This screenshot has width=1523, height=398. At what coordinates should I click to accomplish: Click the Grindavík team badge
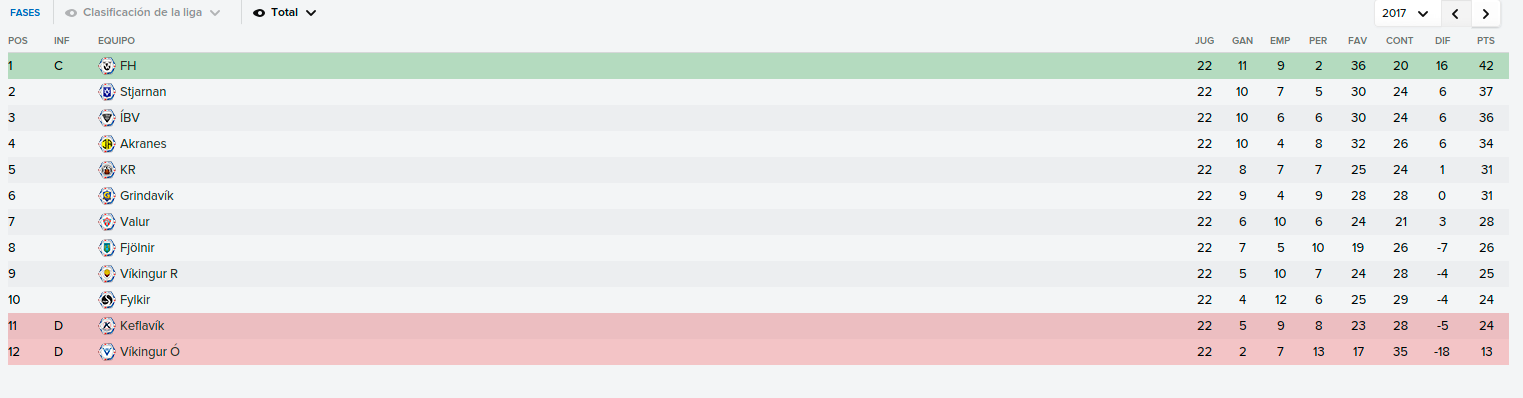tap(107, 196)
